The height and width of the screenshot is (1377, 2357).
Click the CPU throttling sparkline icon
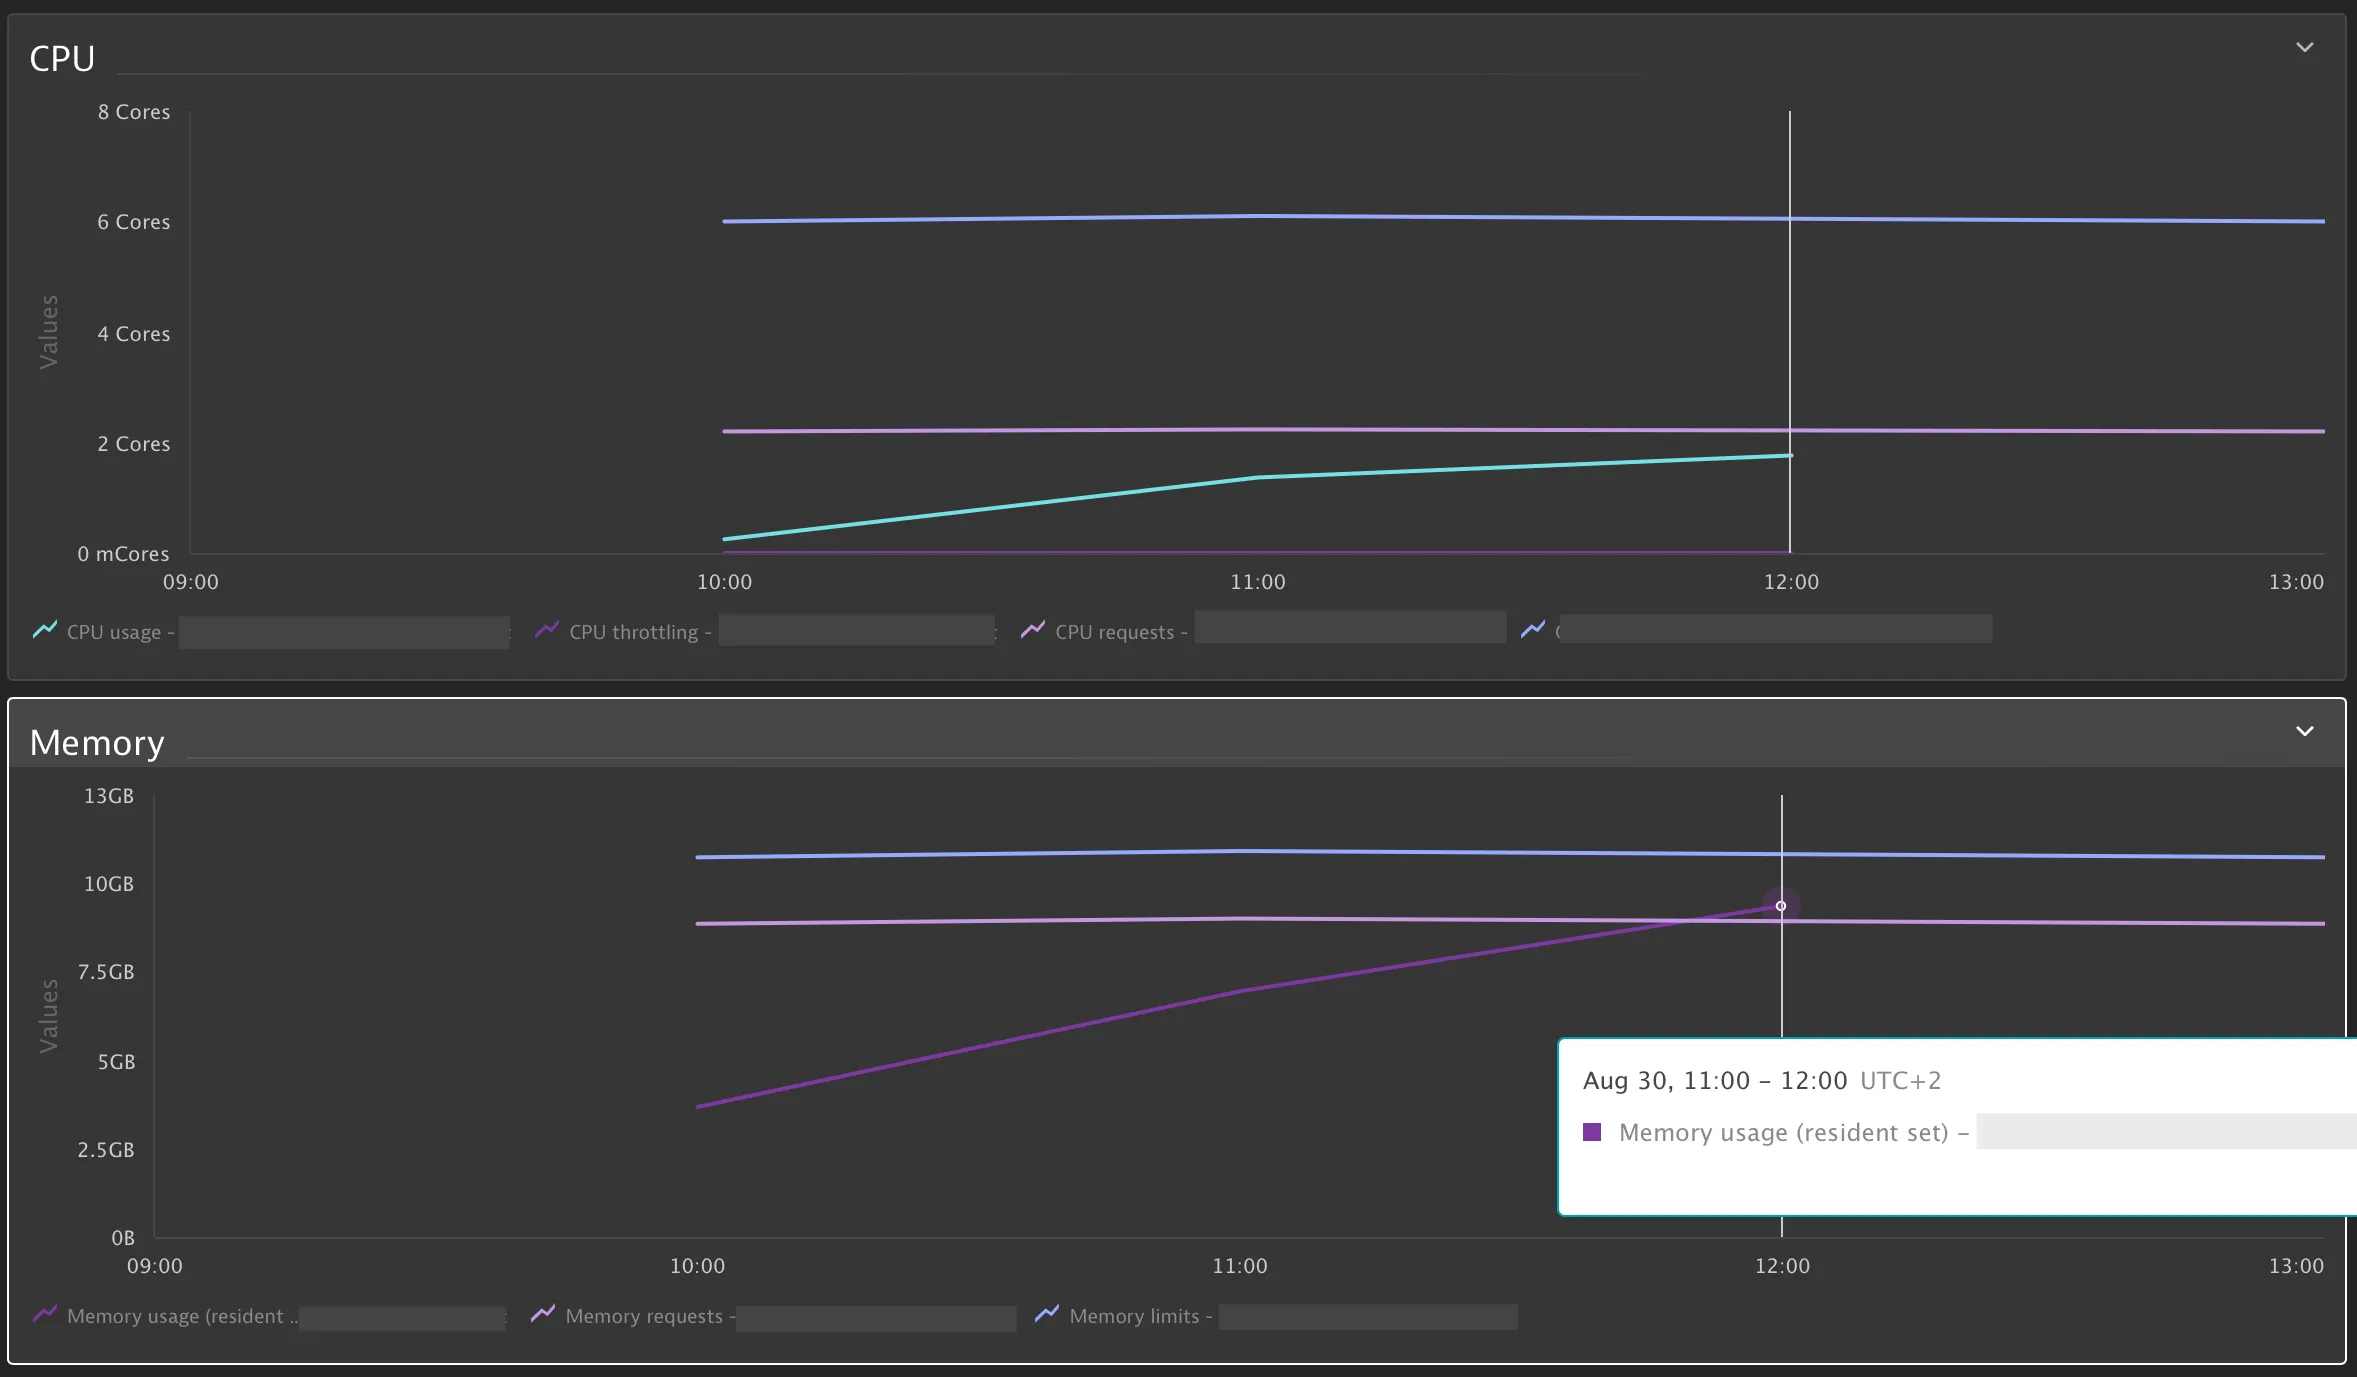click(546, 630)
